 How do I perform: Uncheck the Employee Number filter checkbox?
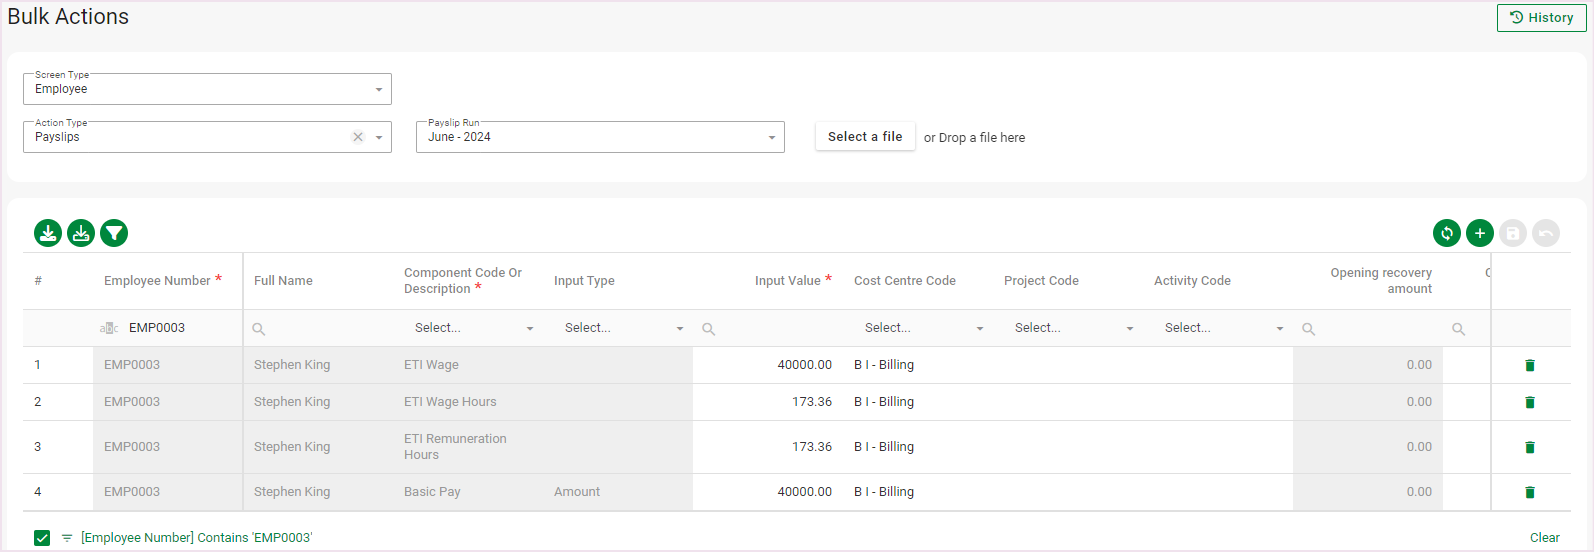(42, 538)
